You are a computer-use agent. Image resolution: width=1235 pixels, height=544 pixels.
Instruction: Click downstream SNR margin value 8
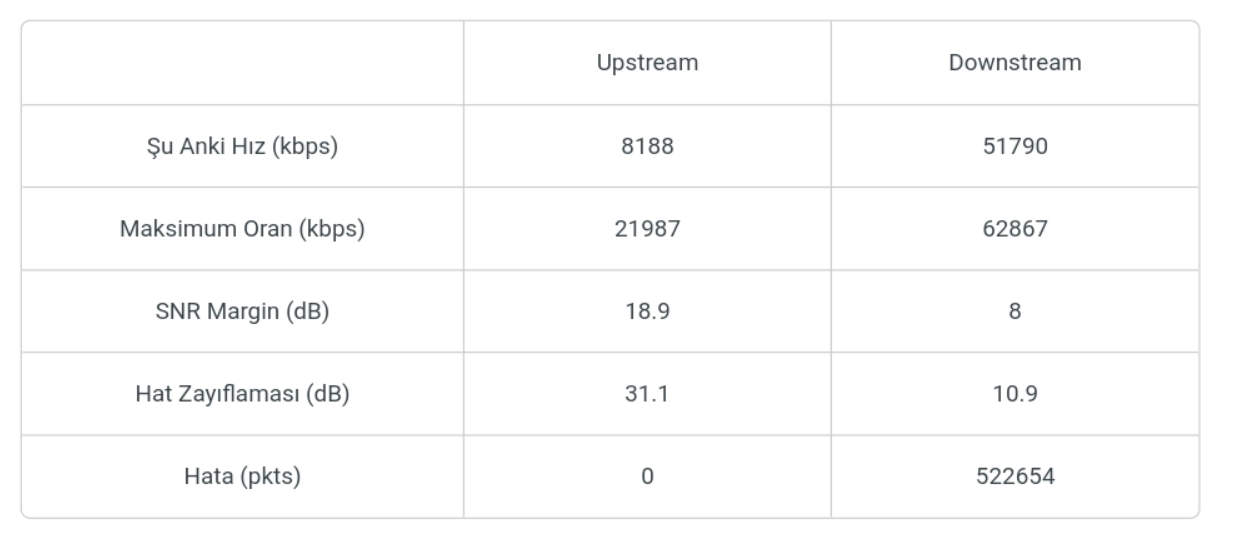(1014, 311)
